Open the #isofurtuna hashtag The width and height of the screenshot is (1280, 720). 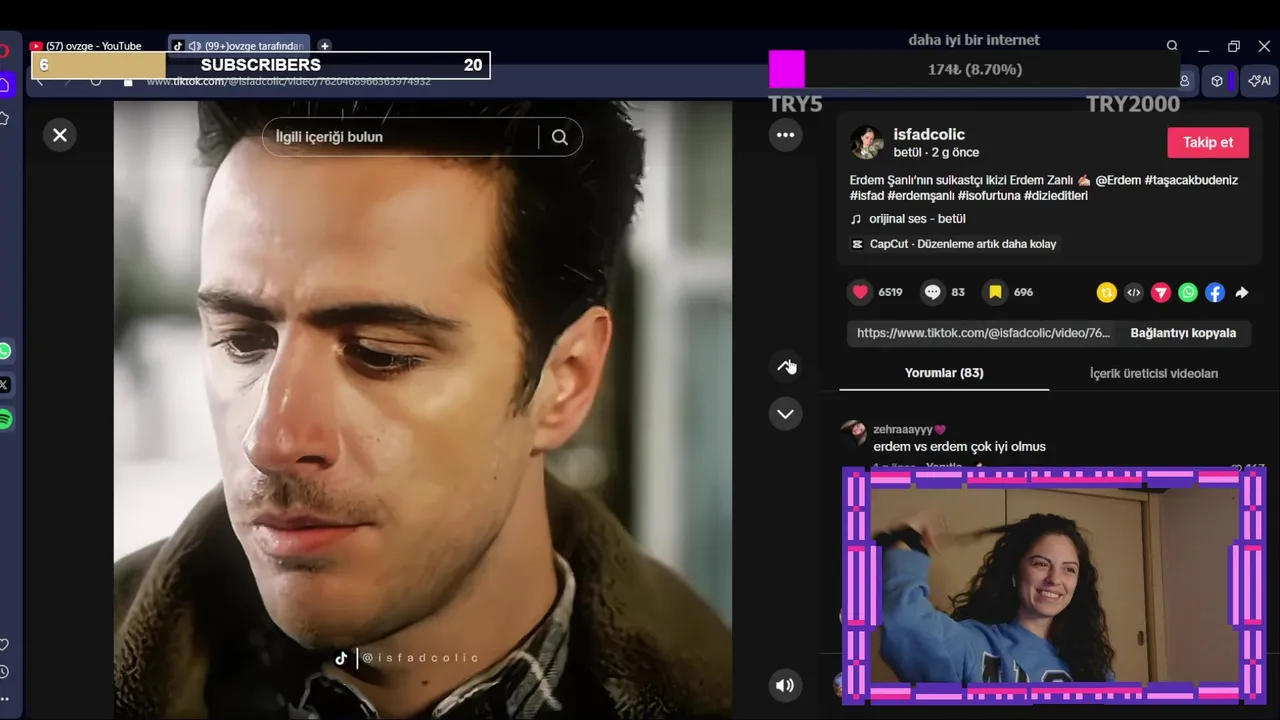[x=989, y=196]
